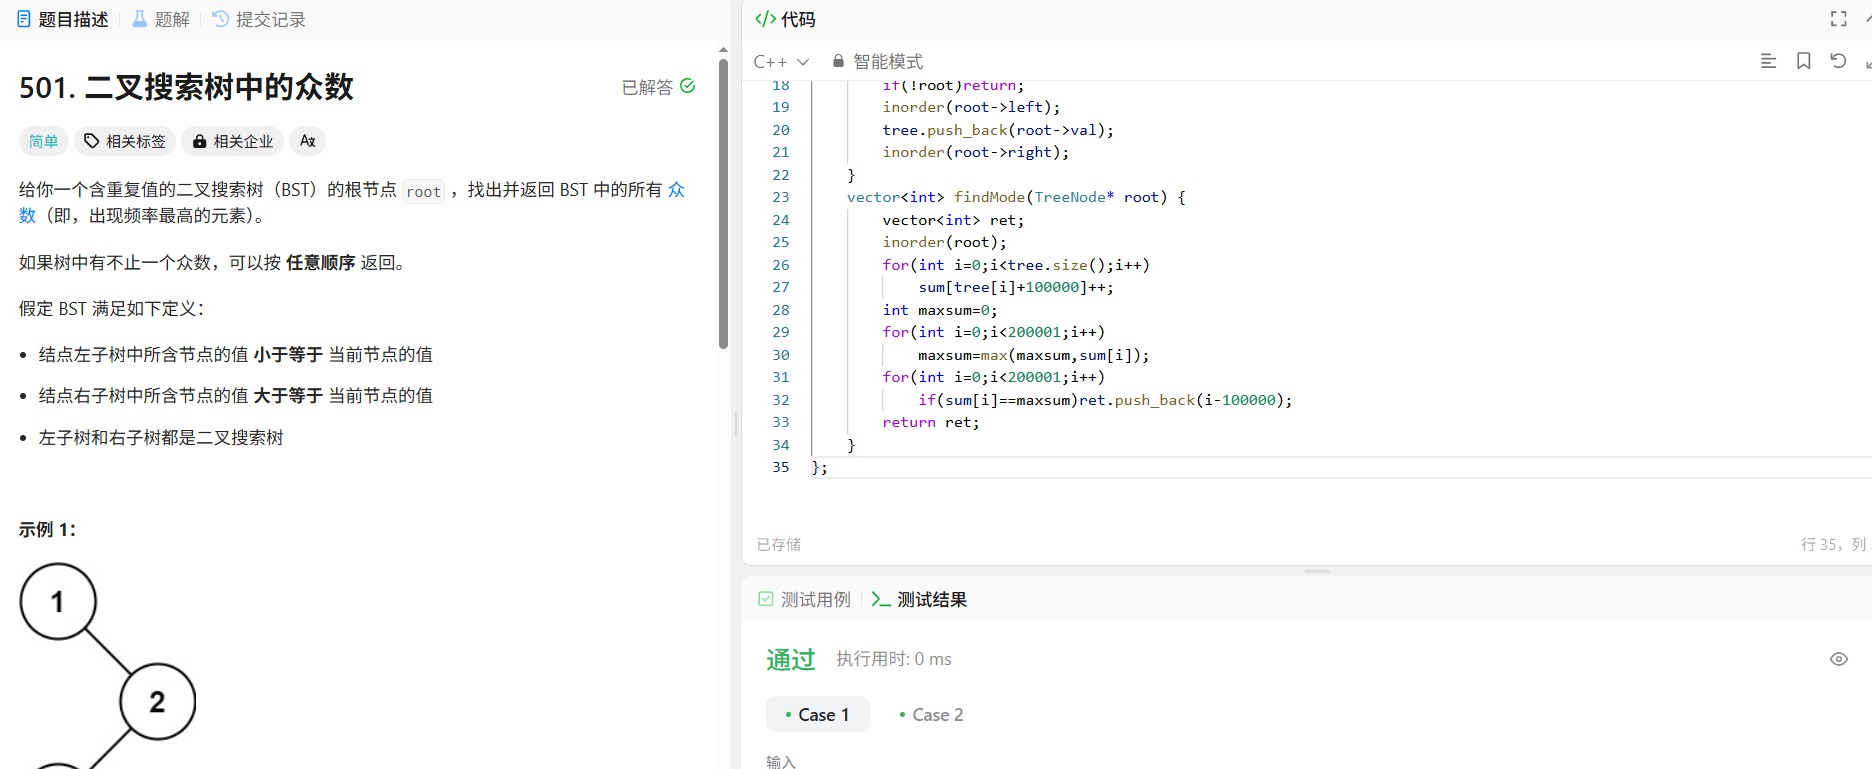Click code line 'vector<int> ret;'
The width and height of the screenshot is (1872, 769).
coord(953,220)
